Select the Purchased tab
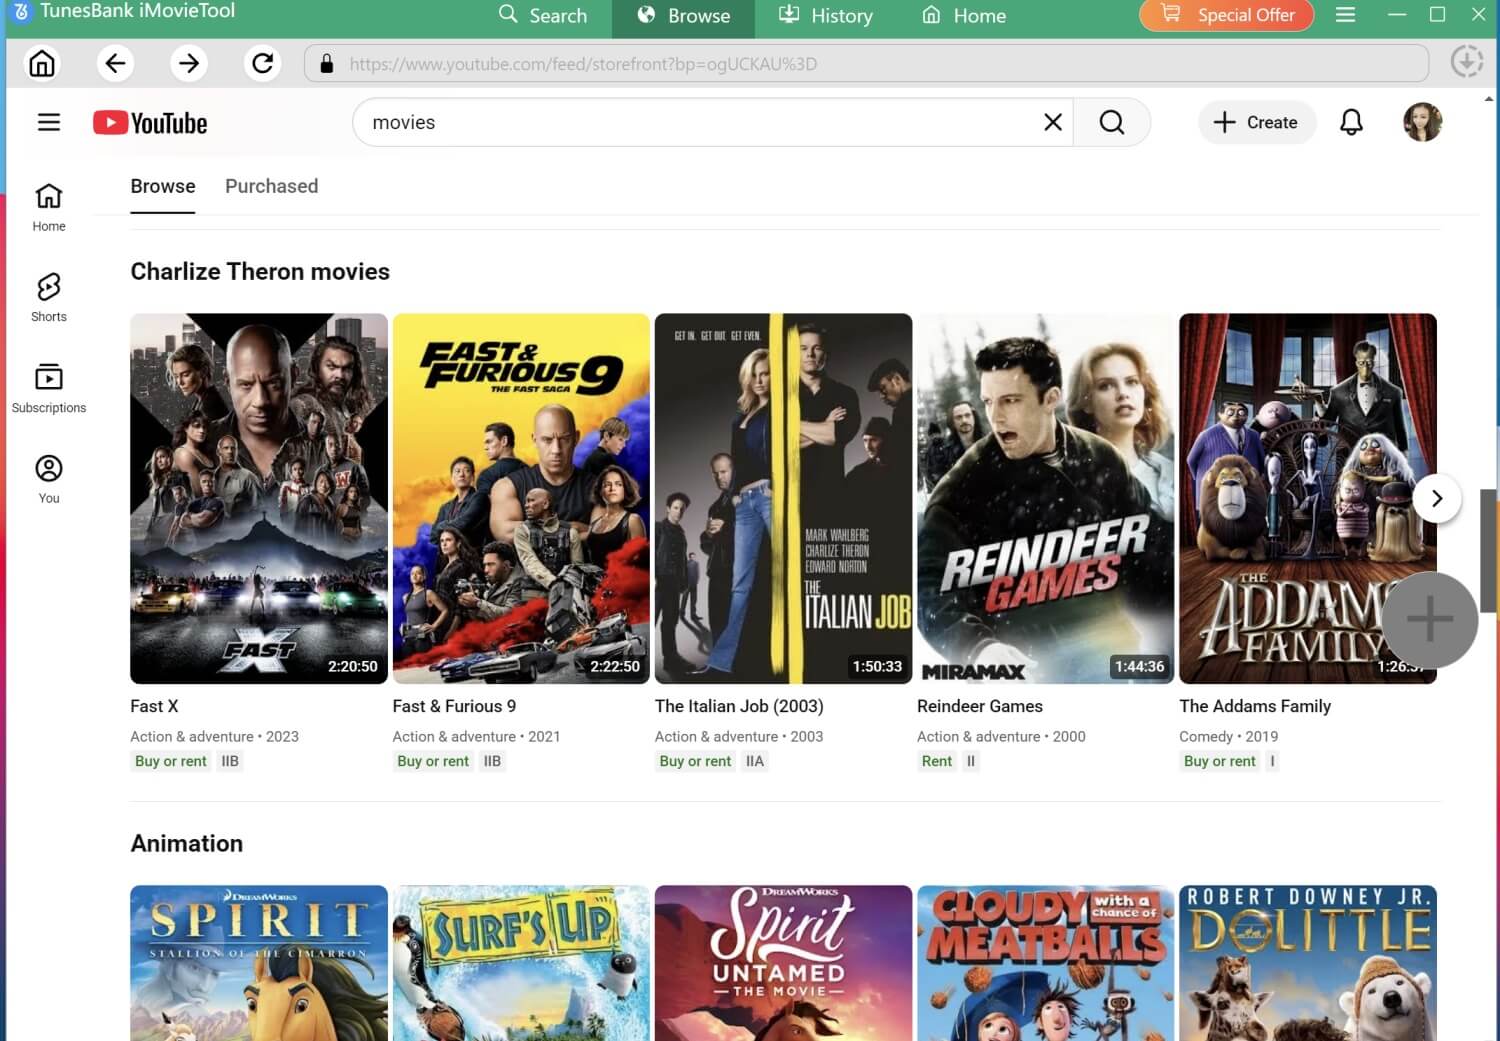This screenshot has width=1500, height=1041. coord(271,187)
